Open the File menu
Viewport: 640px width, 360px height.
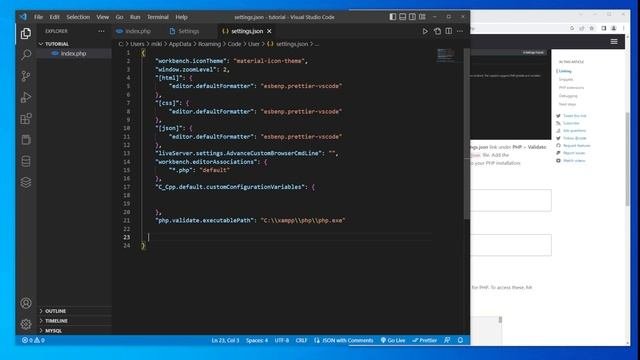tap(38, 17)
